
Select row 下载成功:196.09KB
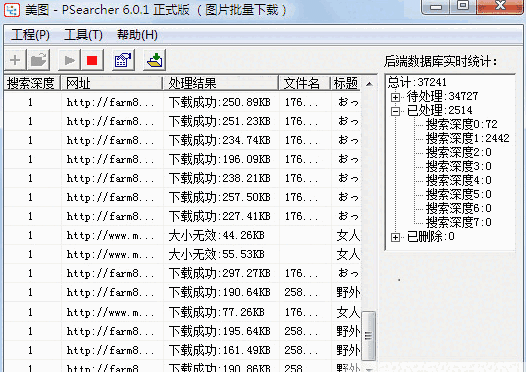pyautogui.click(x=183, y=159)
